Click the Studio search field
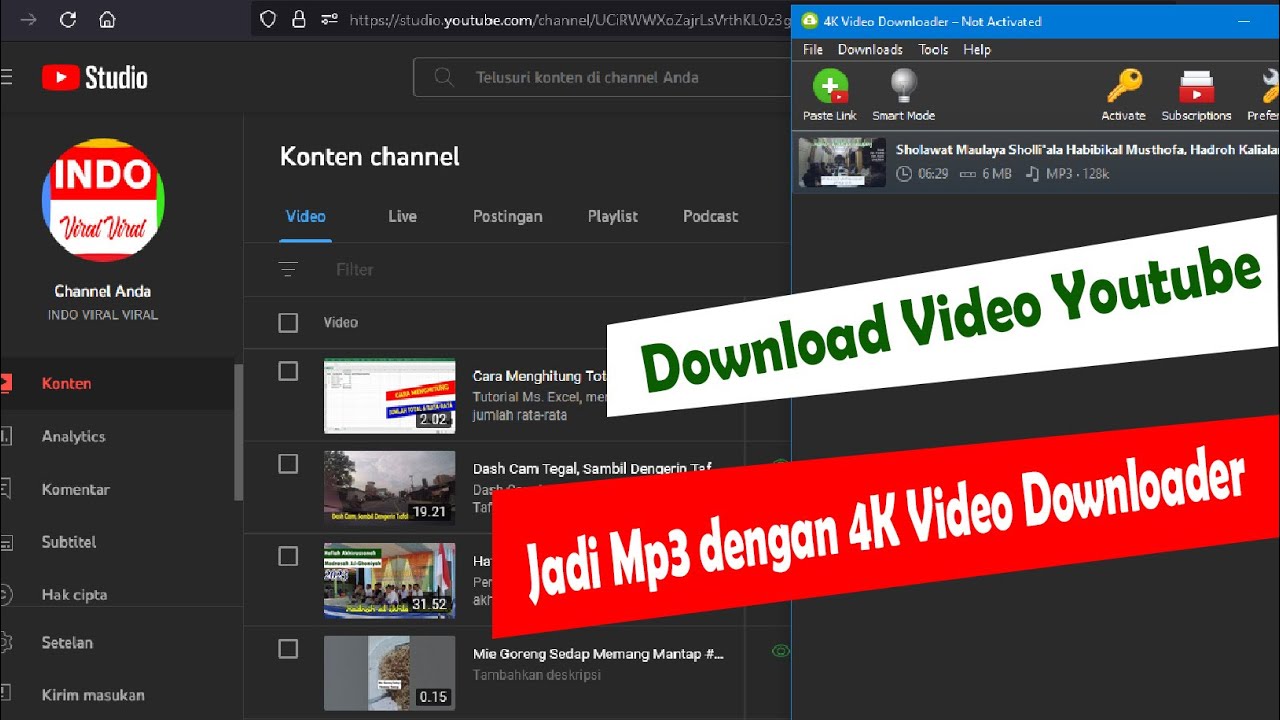Screen dimensions: 1280x720 pyautogui.click(x=602, y=77)
